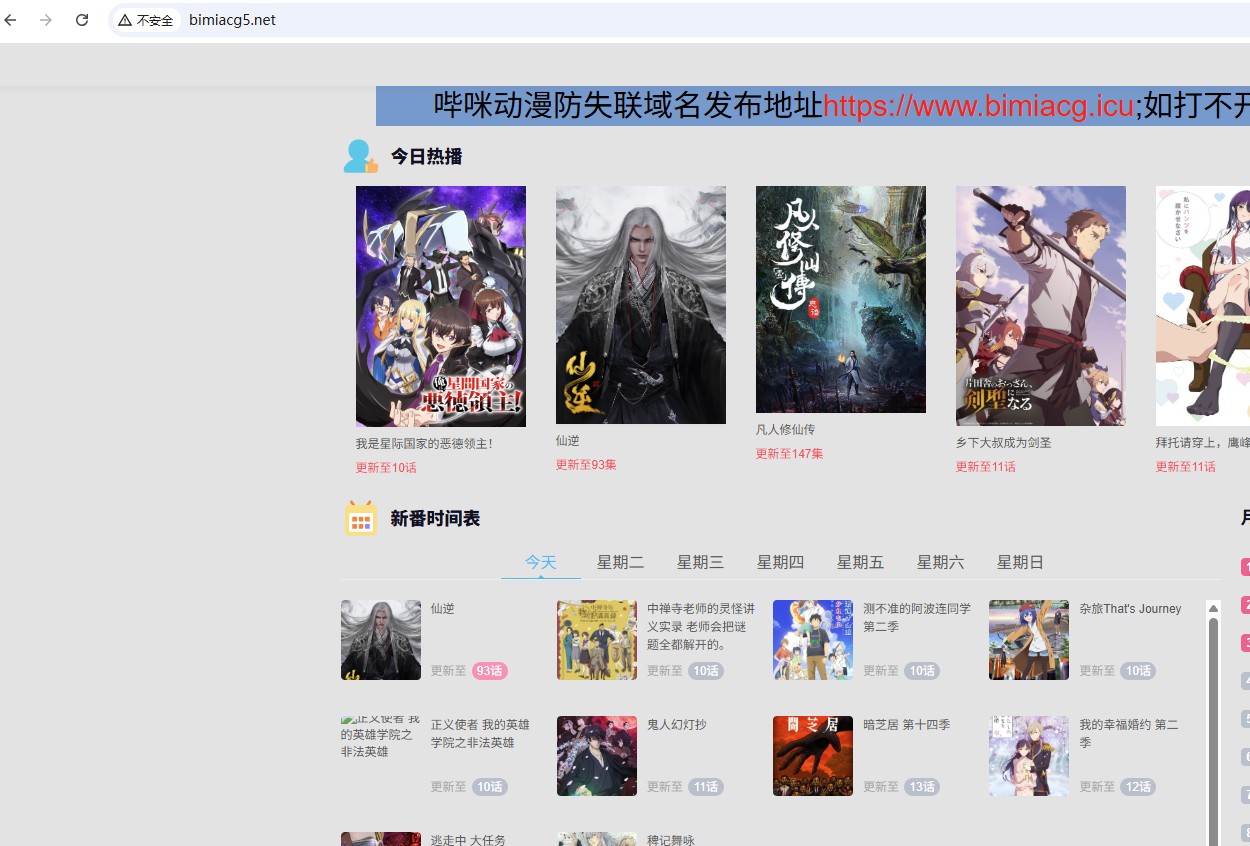The image size is (1250, 846).
Task: Click the schedule list scrollbar up arrow
Action: [1214, 608]
